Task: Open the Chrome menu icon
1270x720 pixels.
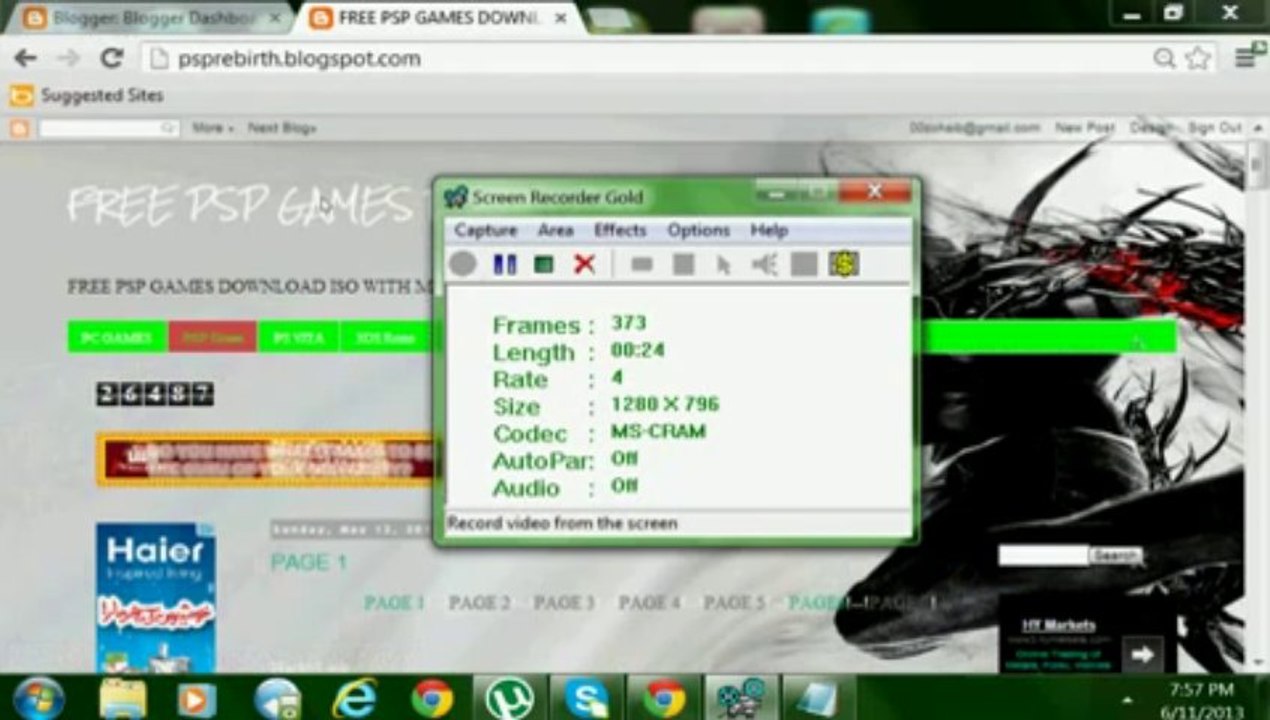Action: [1247, 58]
